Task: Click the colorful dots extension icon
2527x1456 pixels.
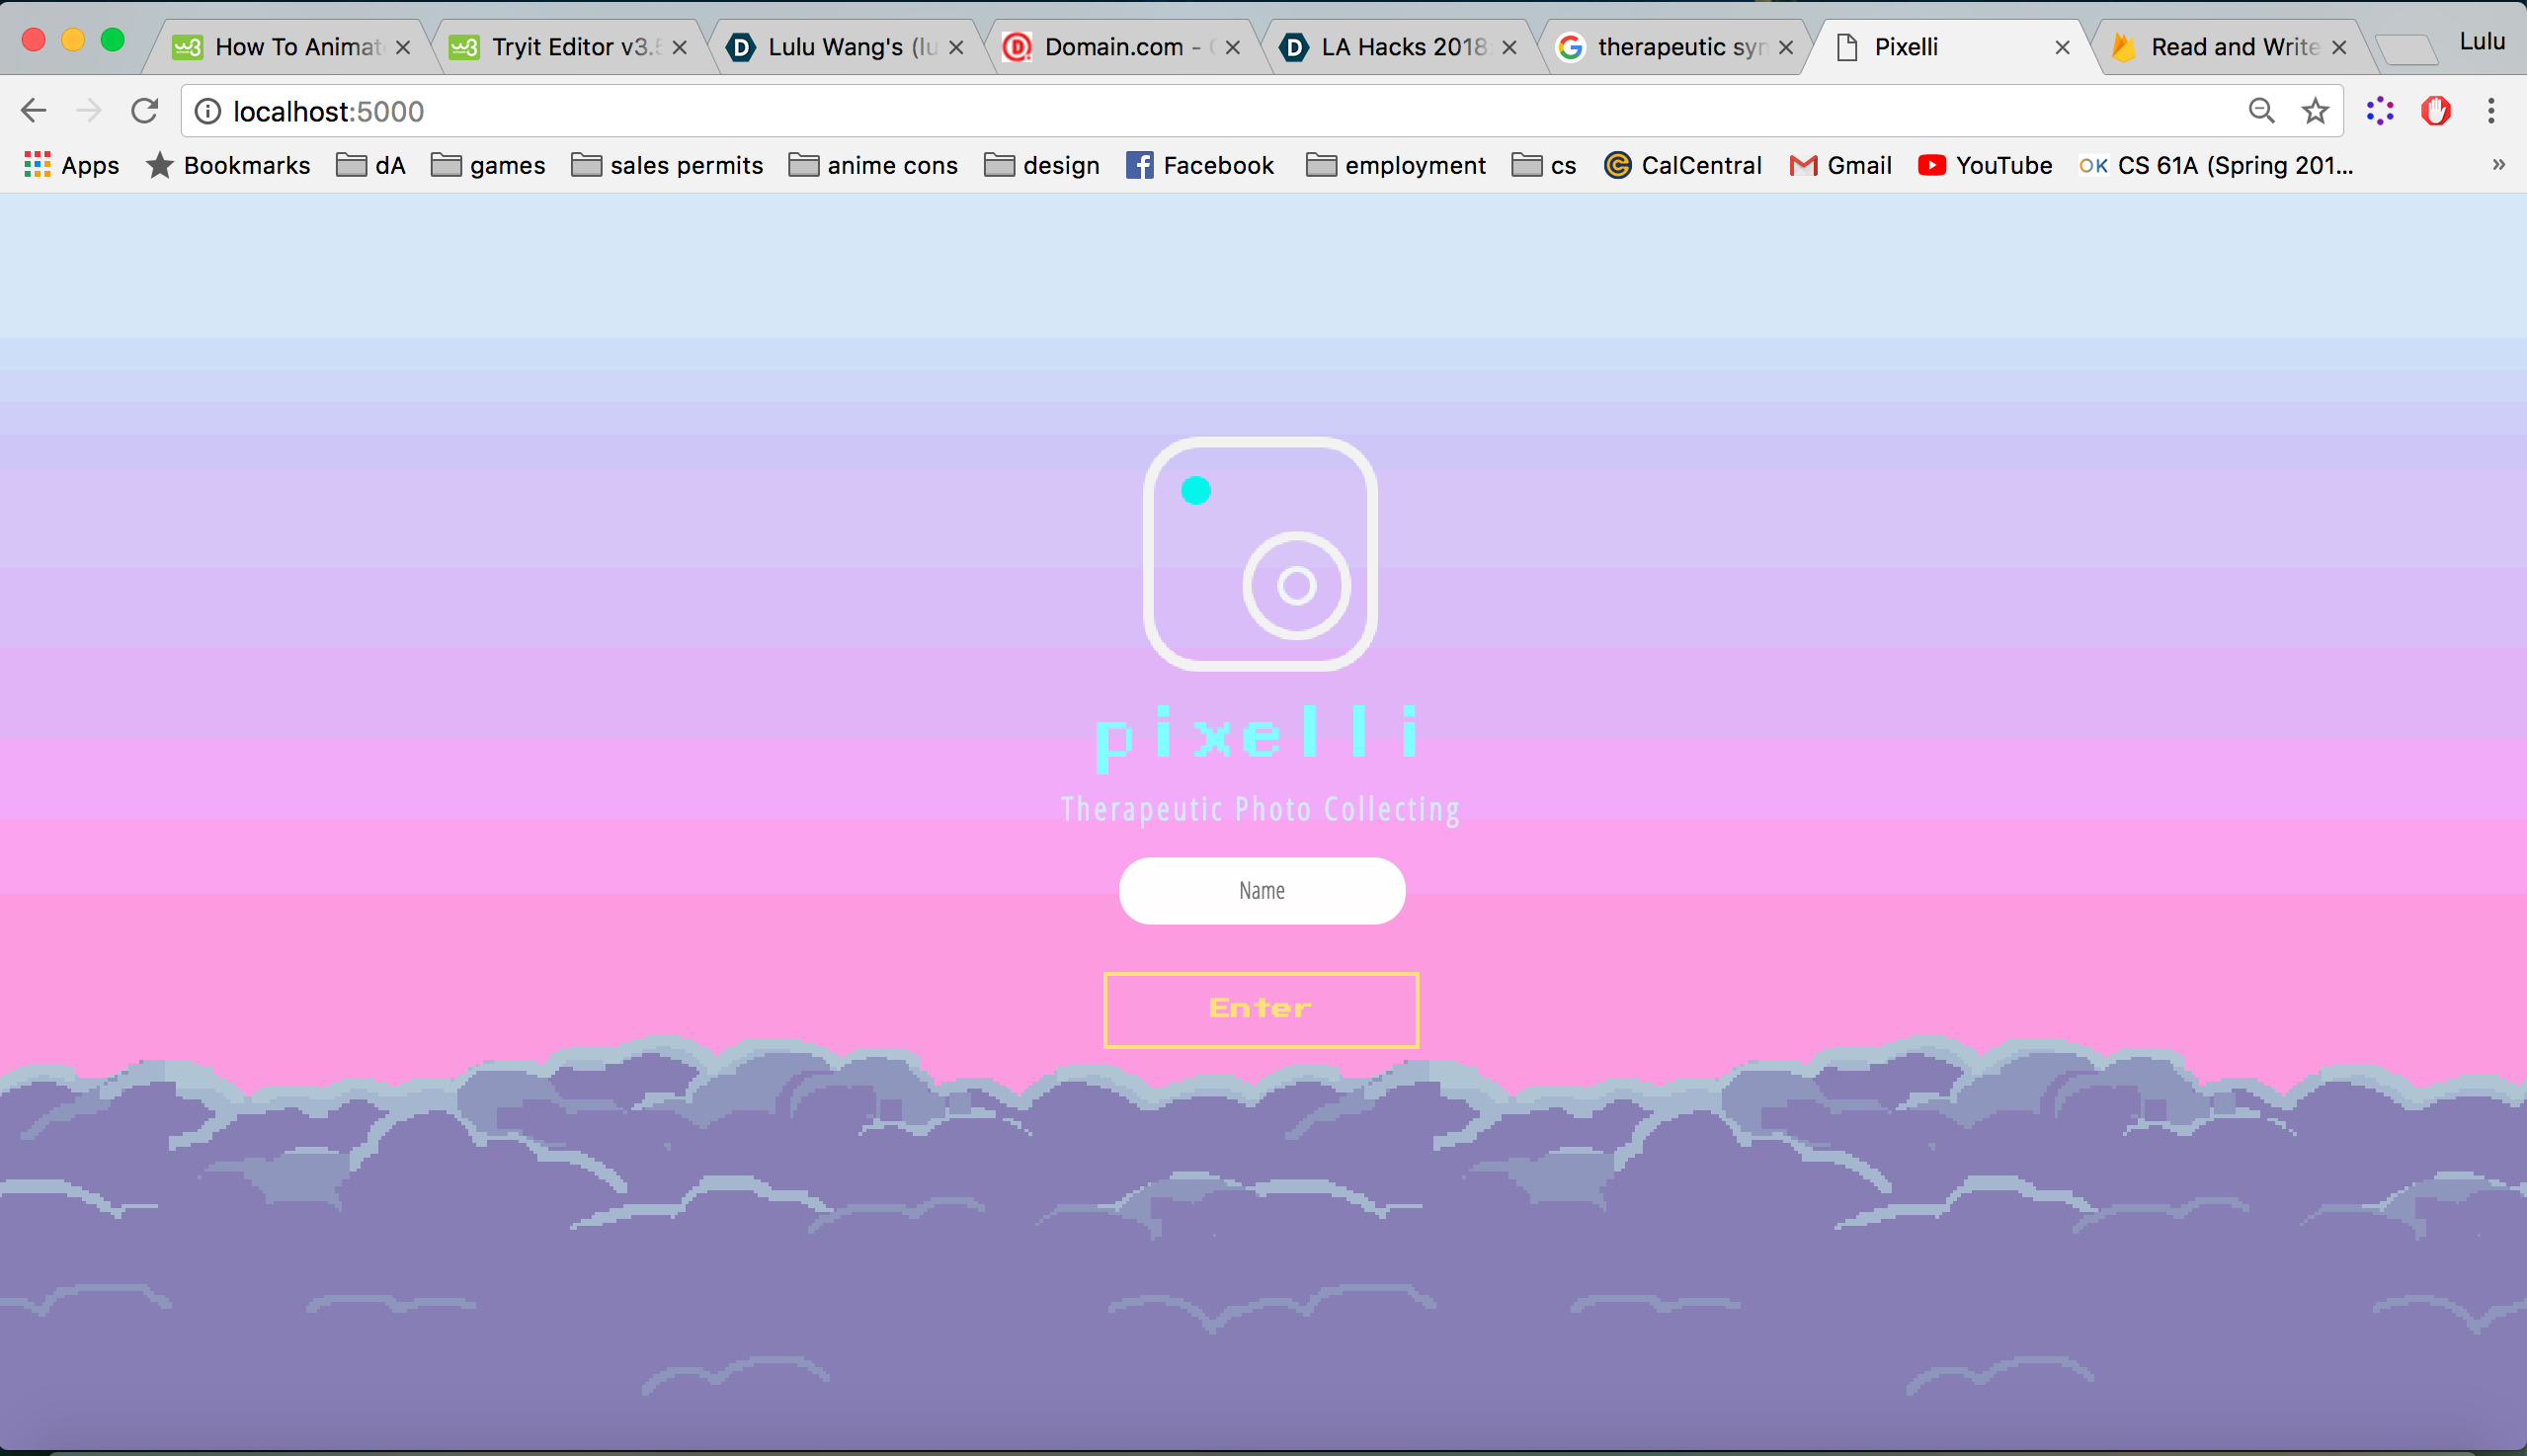Action: (2381, 111)
